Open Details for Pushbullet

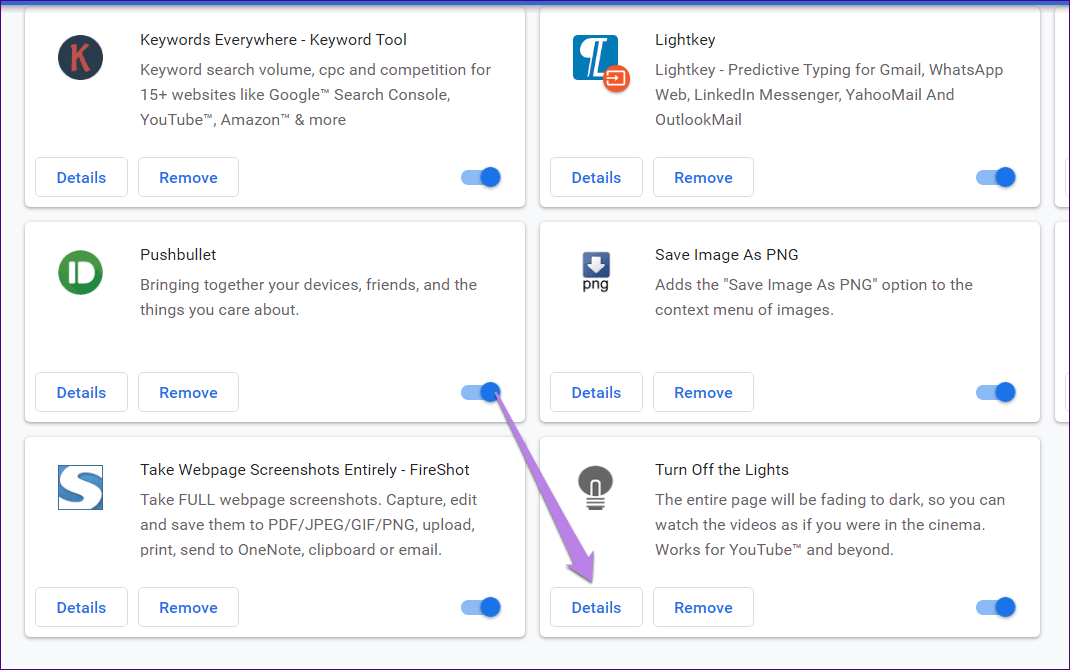point(81,392)
